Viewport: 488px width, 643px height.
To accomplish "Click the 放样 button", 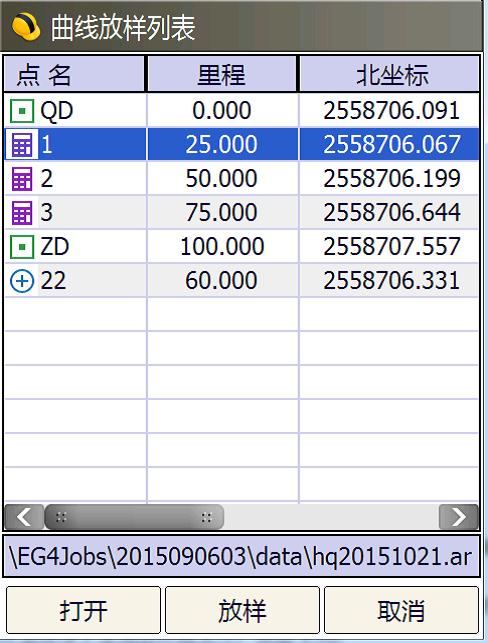I will click(x=242, y=610).
